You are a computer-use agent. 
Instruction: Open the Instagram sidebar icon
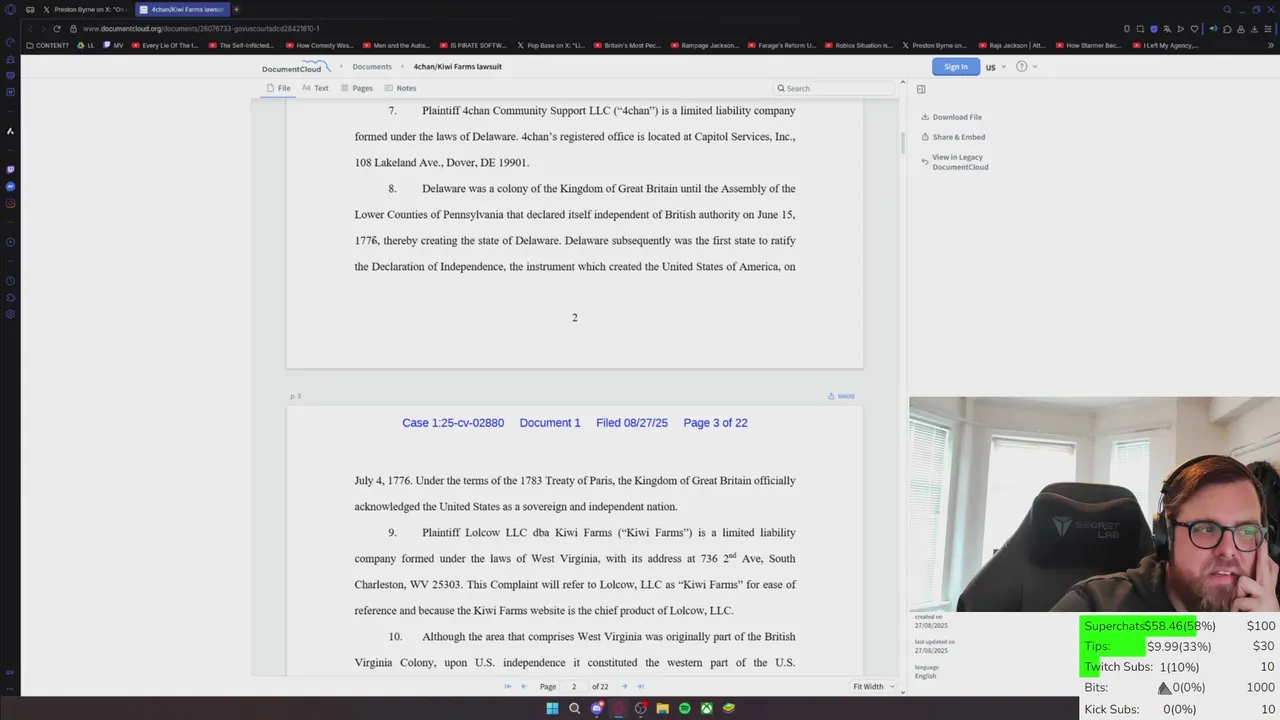(x=10, y=203)
